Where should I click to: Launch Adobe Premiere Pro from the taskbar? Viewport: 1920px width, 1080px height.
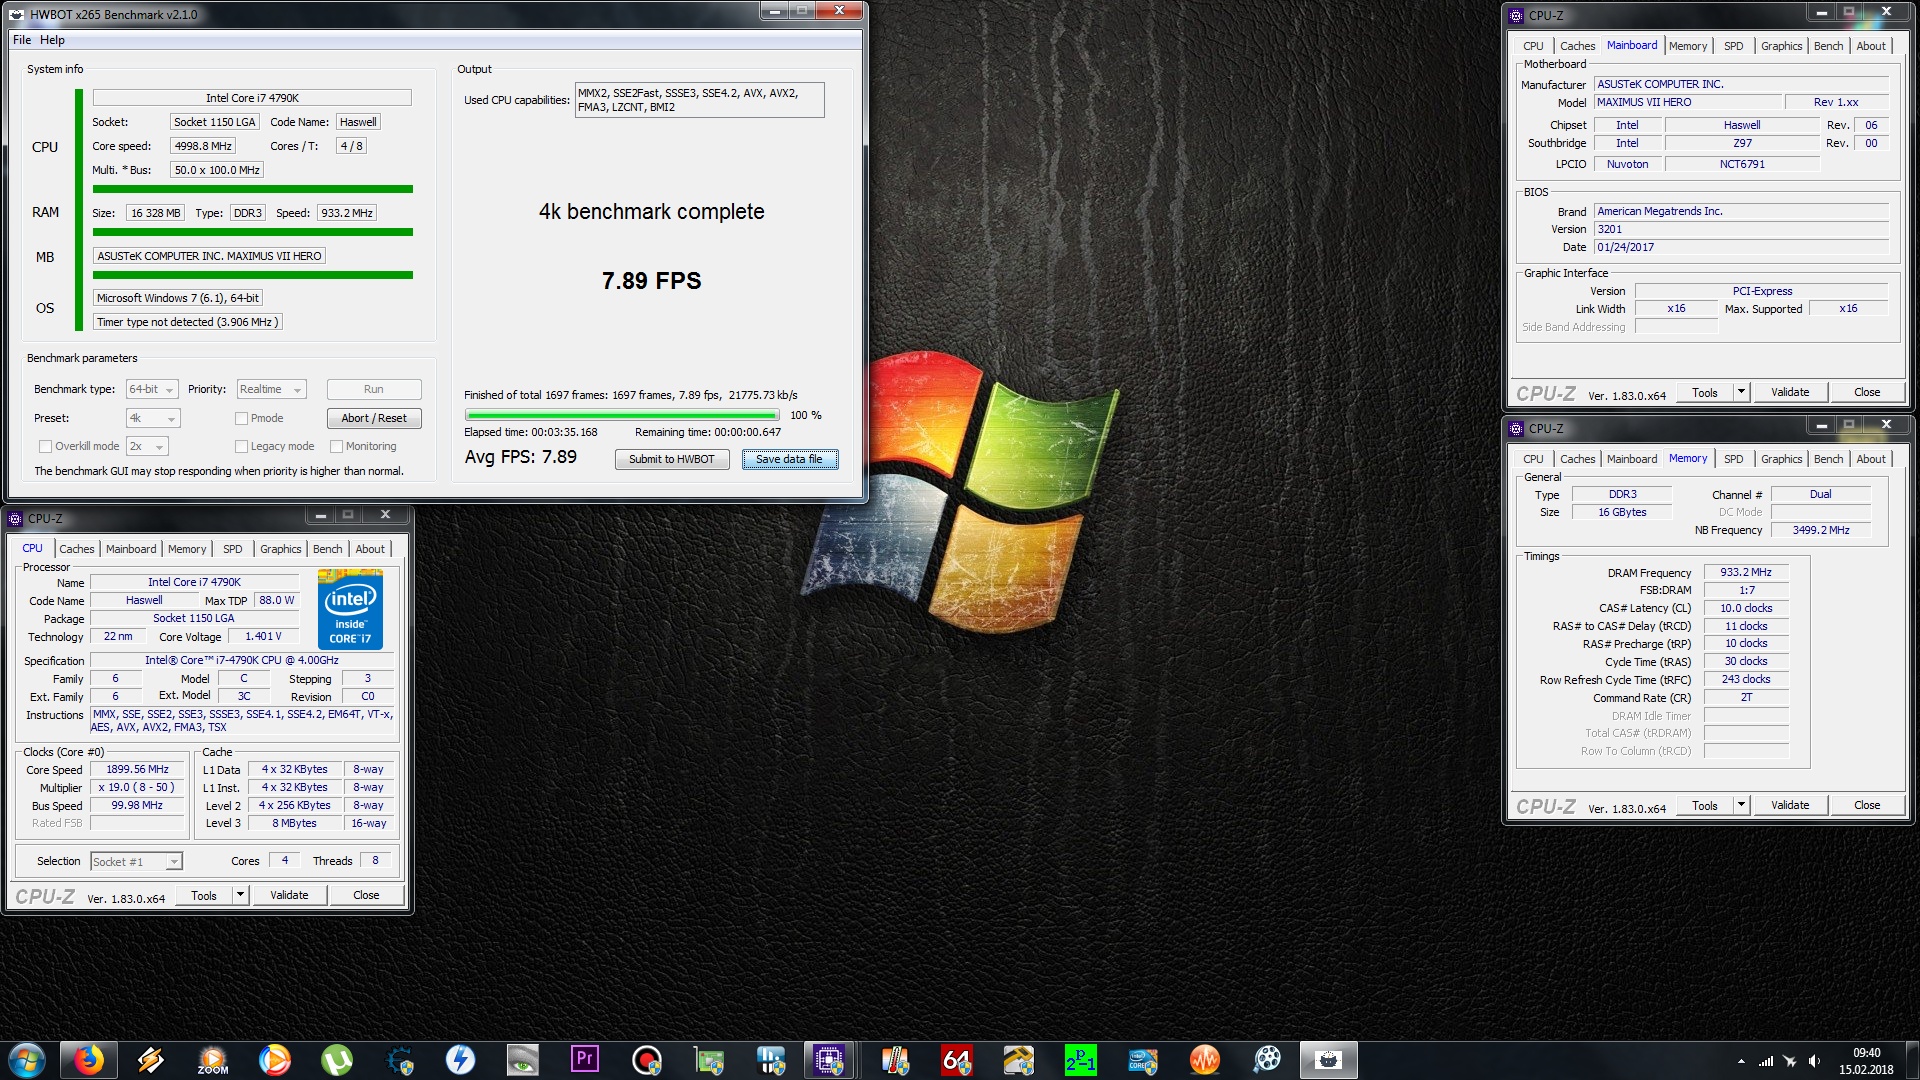coord(585,1060)
